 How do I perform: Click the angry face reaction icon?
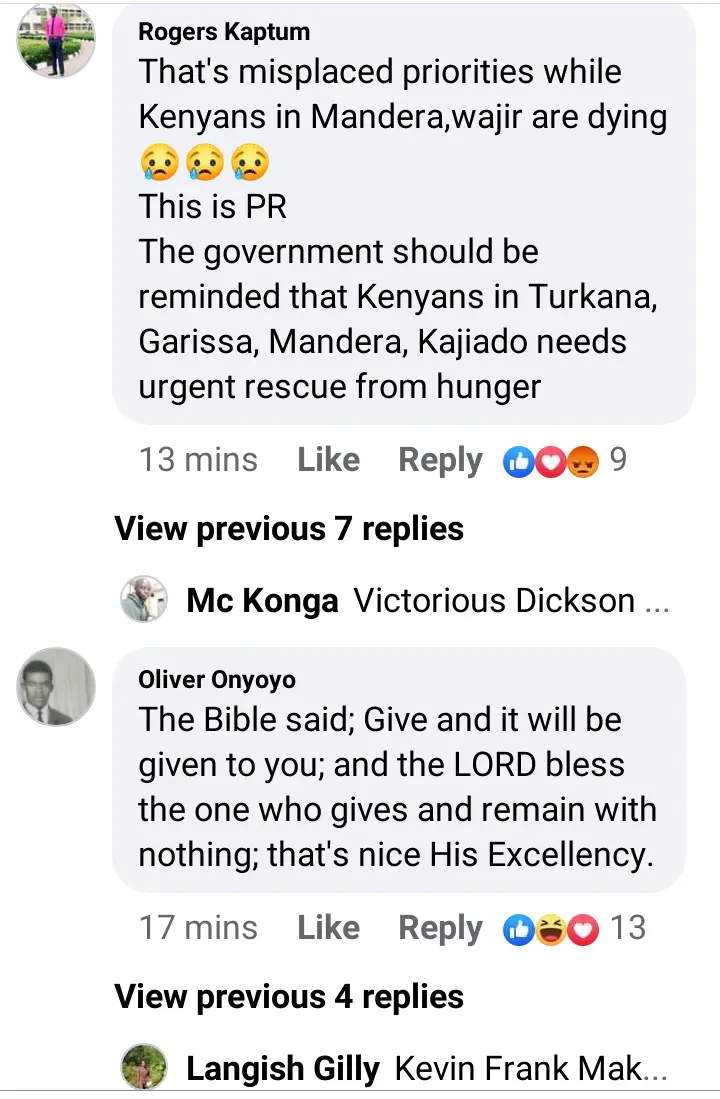point(583,462)
